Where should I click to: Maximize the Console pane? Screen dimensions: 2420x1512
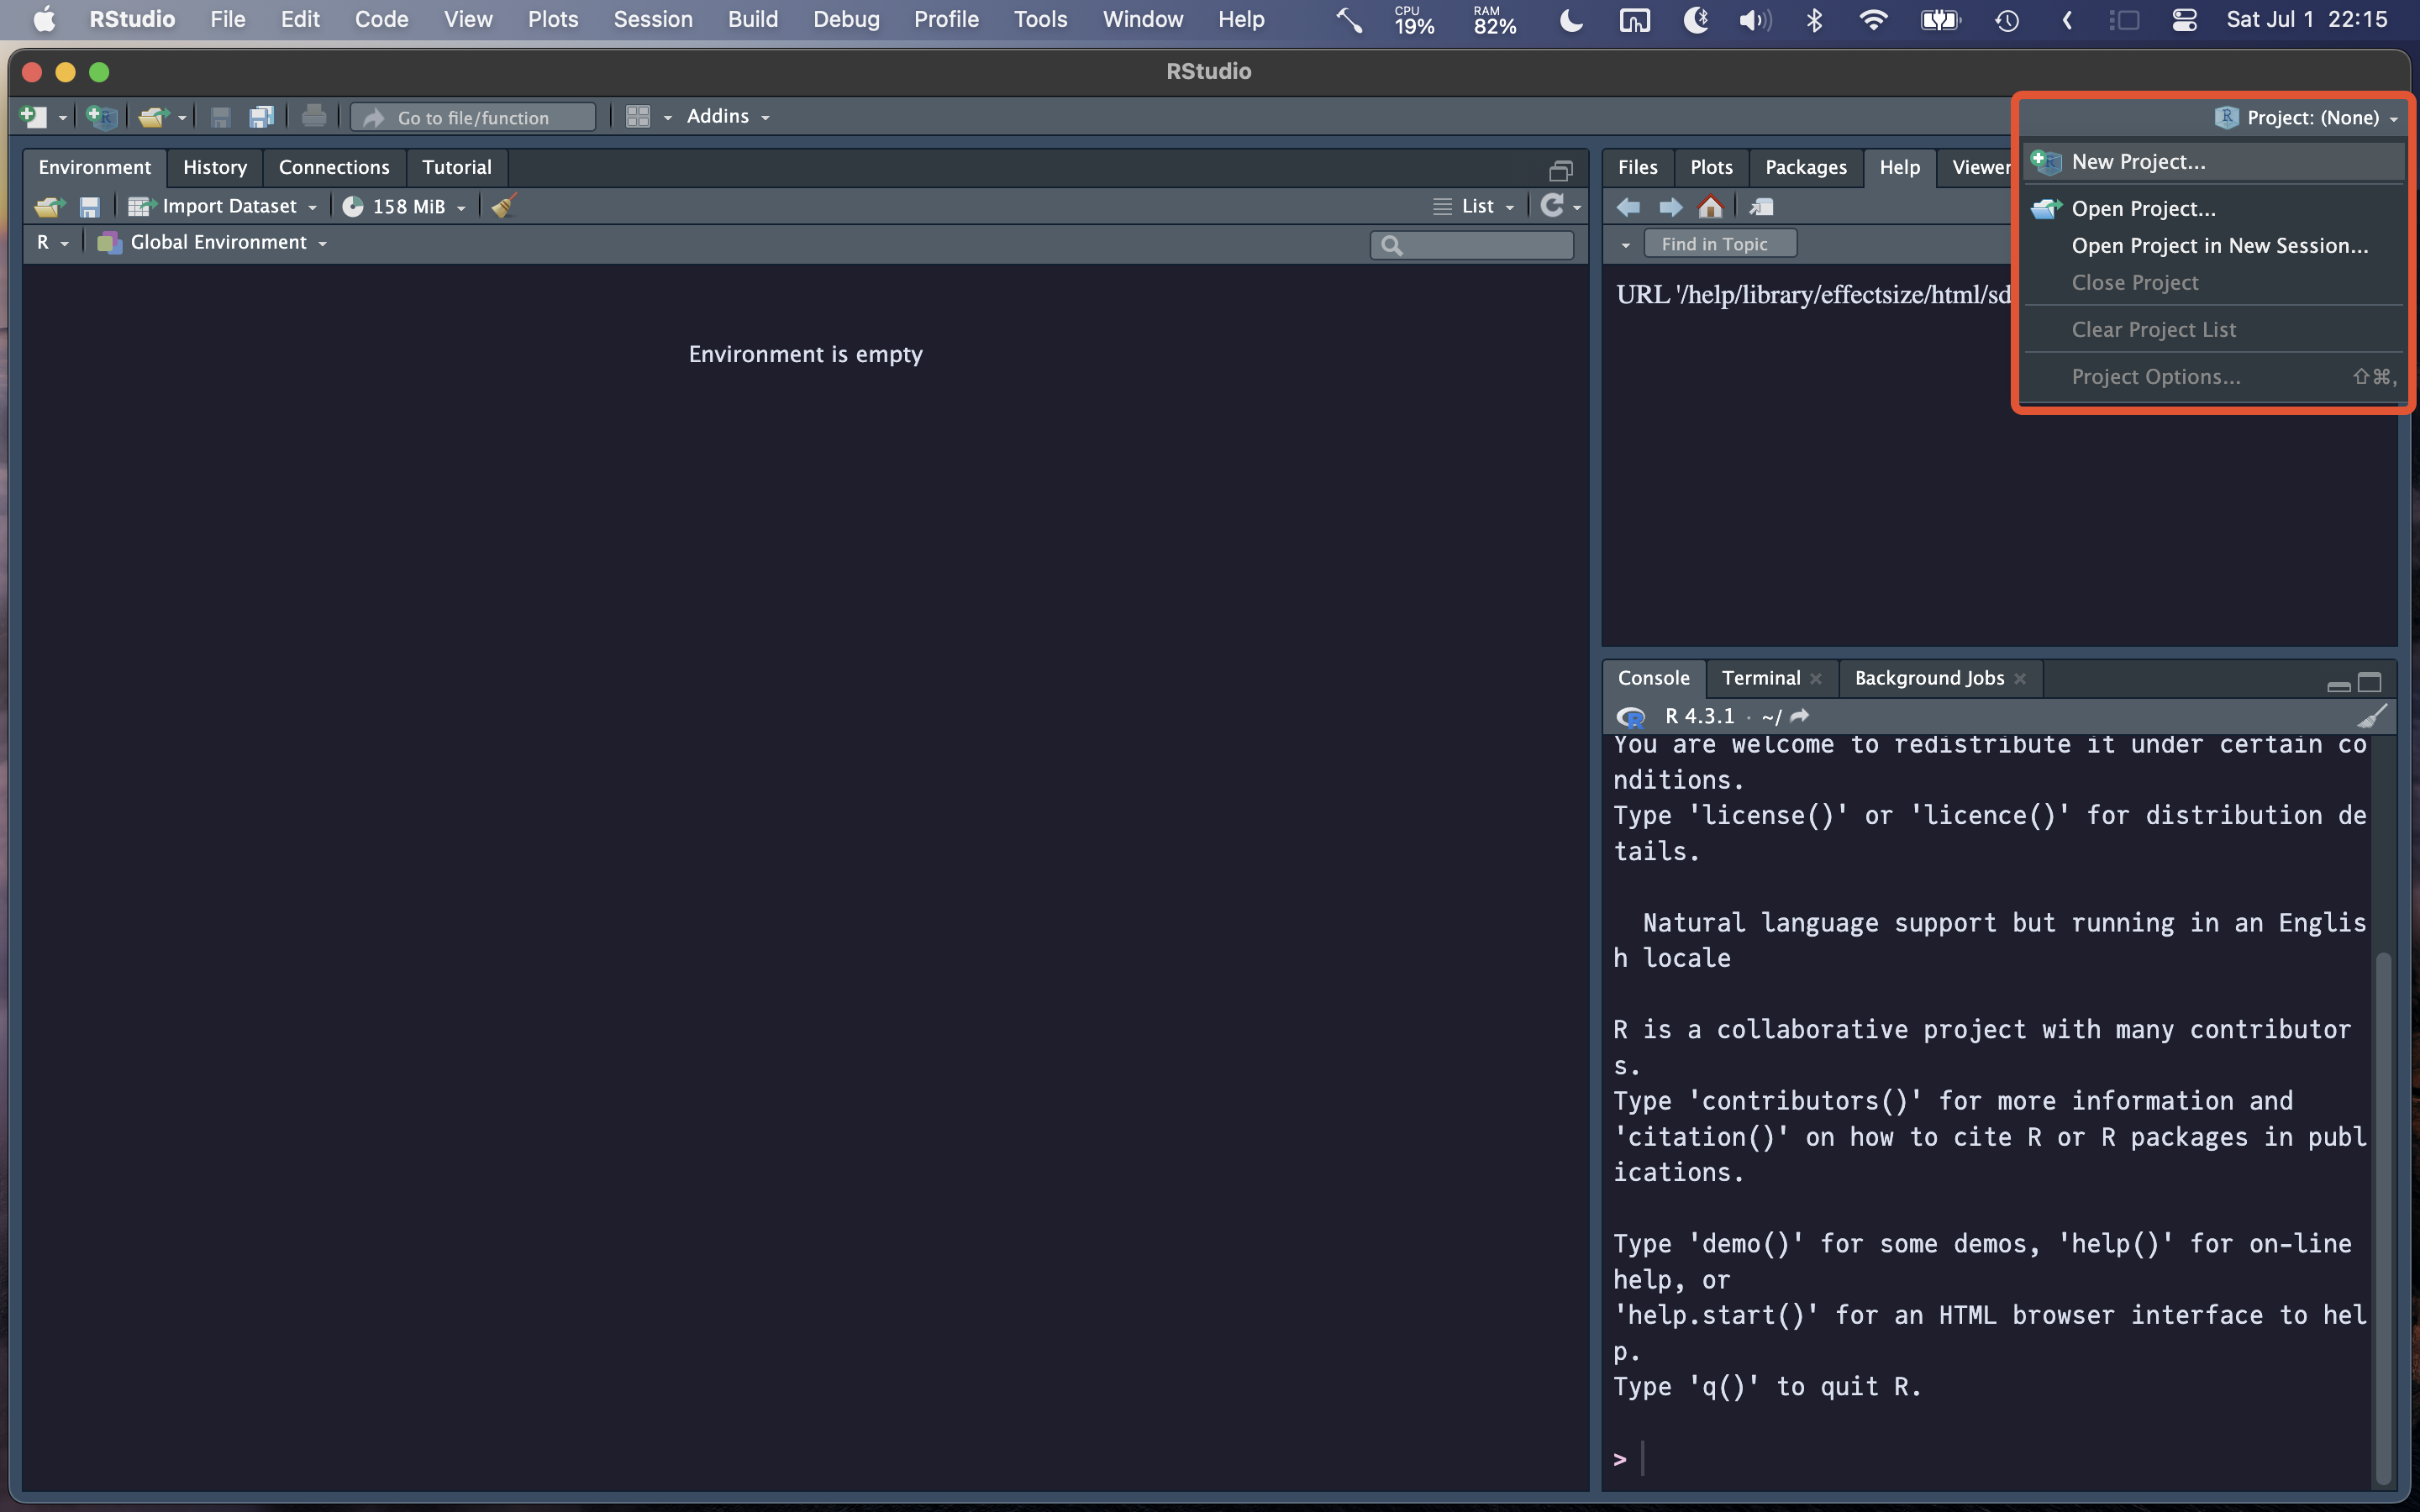(x=2369, y=682)
